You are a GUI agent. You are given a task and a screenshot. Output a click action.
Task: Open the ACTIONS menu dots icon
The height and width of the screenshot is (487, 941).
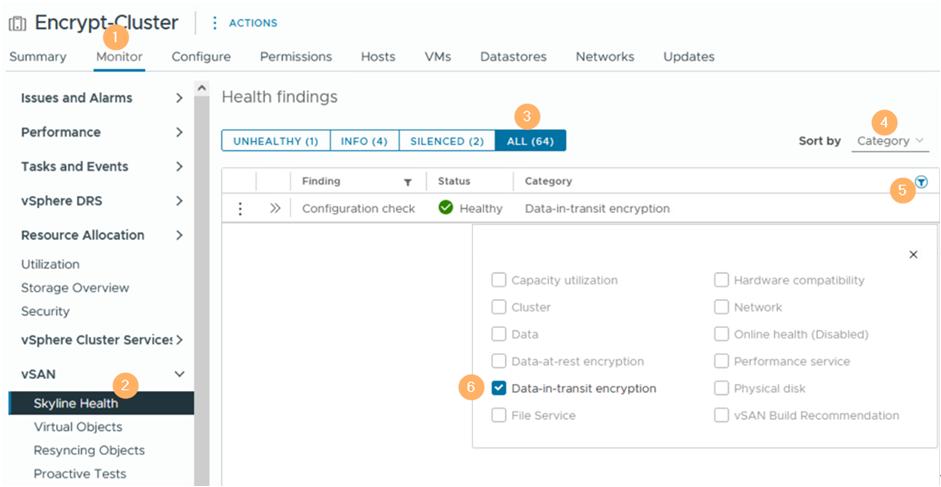tap(214, 23)
